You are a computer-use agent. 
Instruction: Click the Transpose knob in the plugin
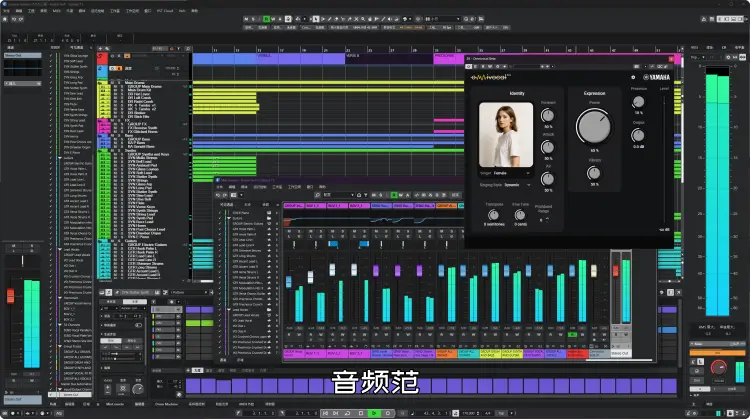(x=494, y=214)
